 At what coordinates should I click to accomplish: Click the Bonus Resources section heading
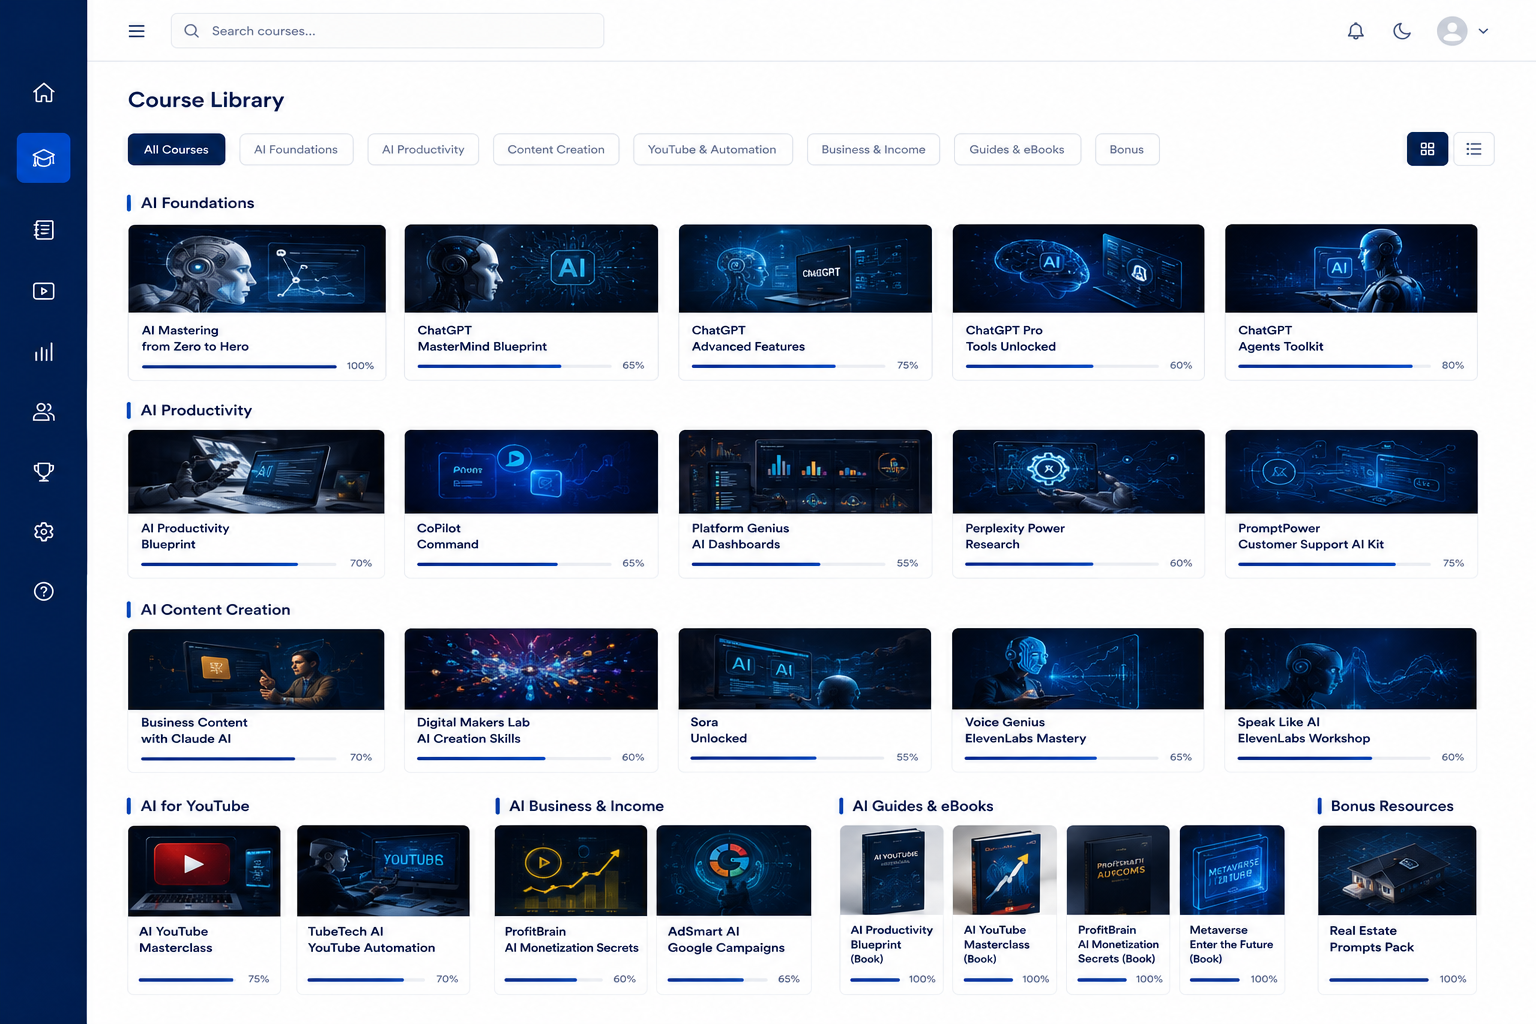1392,806
